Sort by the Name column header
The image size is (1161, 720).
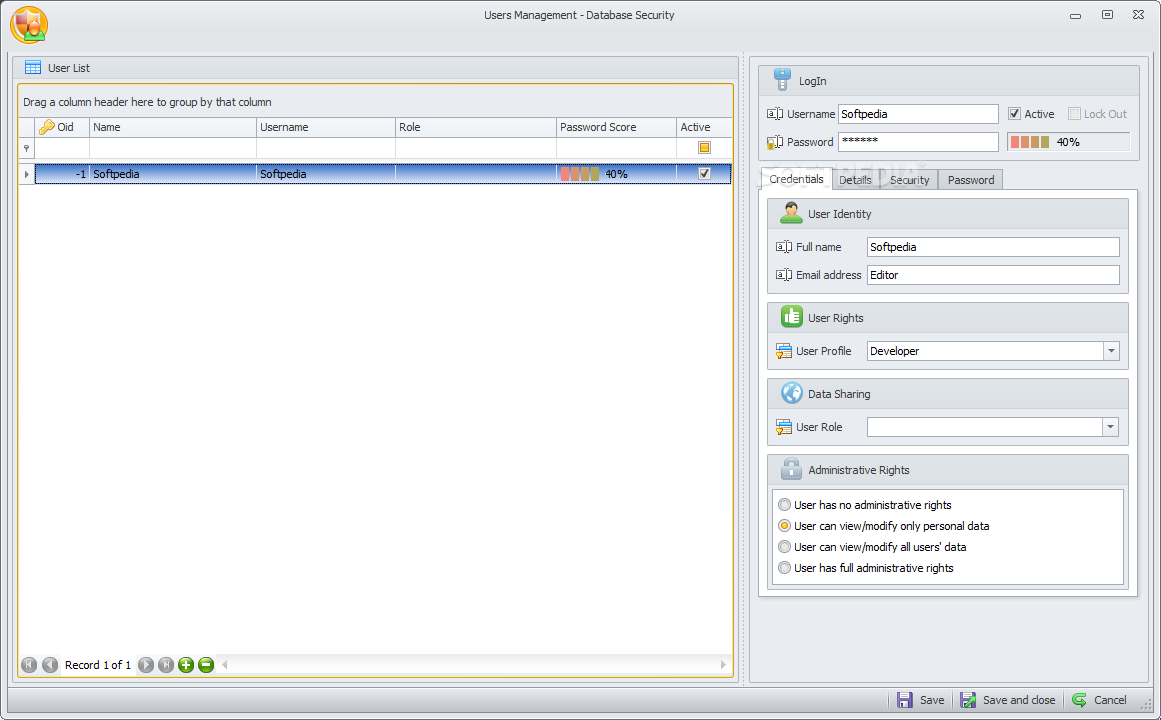click(173, 127)
